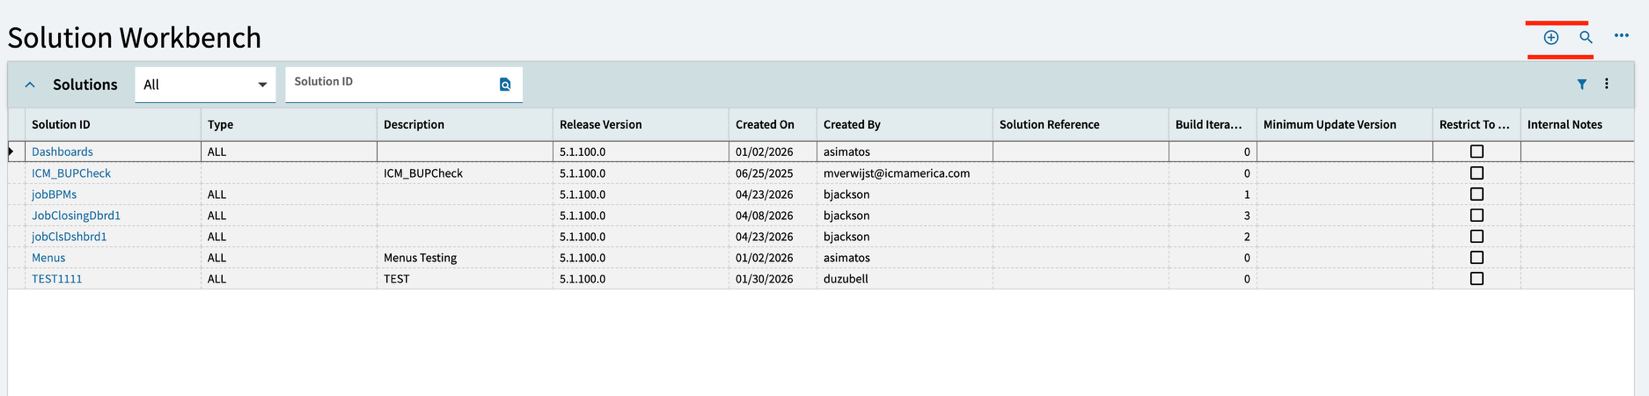This screenshot has height=396, width=1649.
Task: Click the '01/30/2026' created on cell
Action: click(773, 278)
